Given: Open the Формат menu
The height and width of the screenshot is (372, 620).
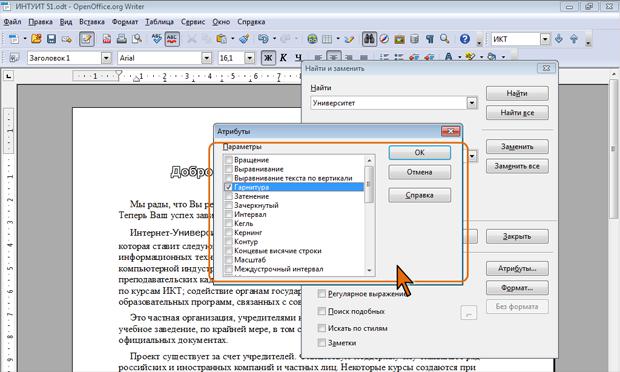Looking at the screenshot, I should coord(125,22).
